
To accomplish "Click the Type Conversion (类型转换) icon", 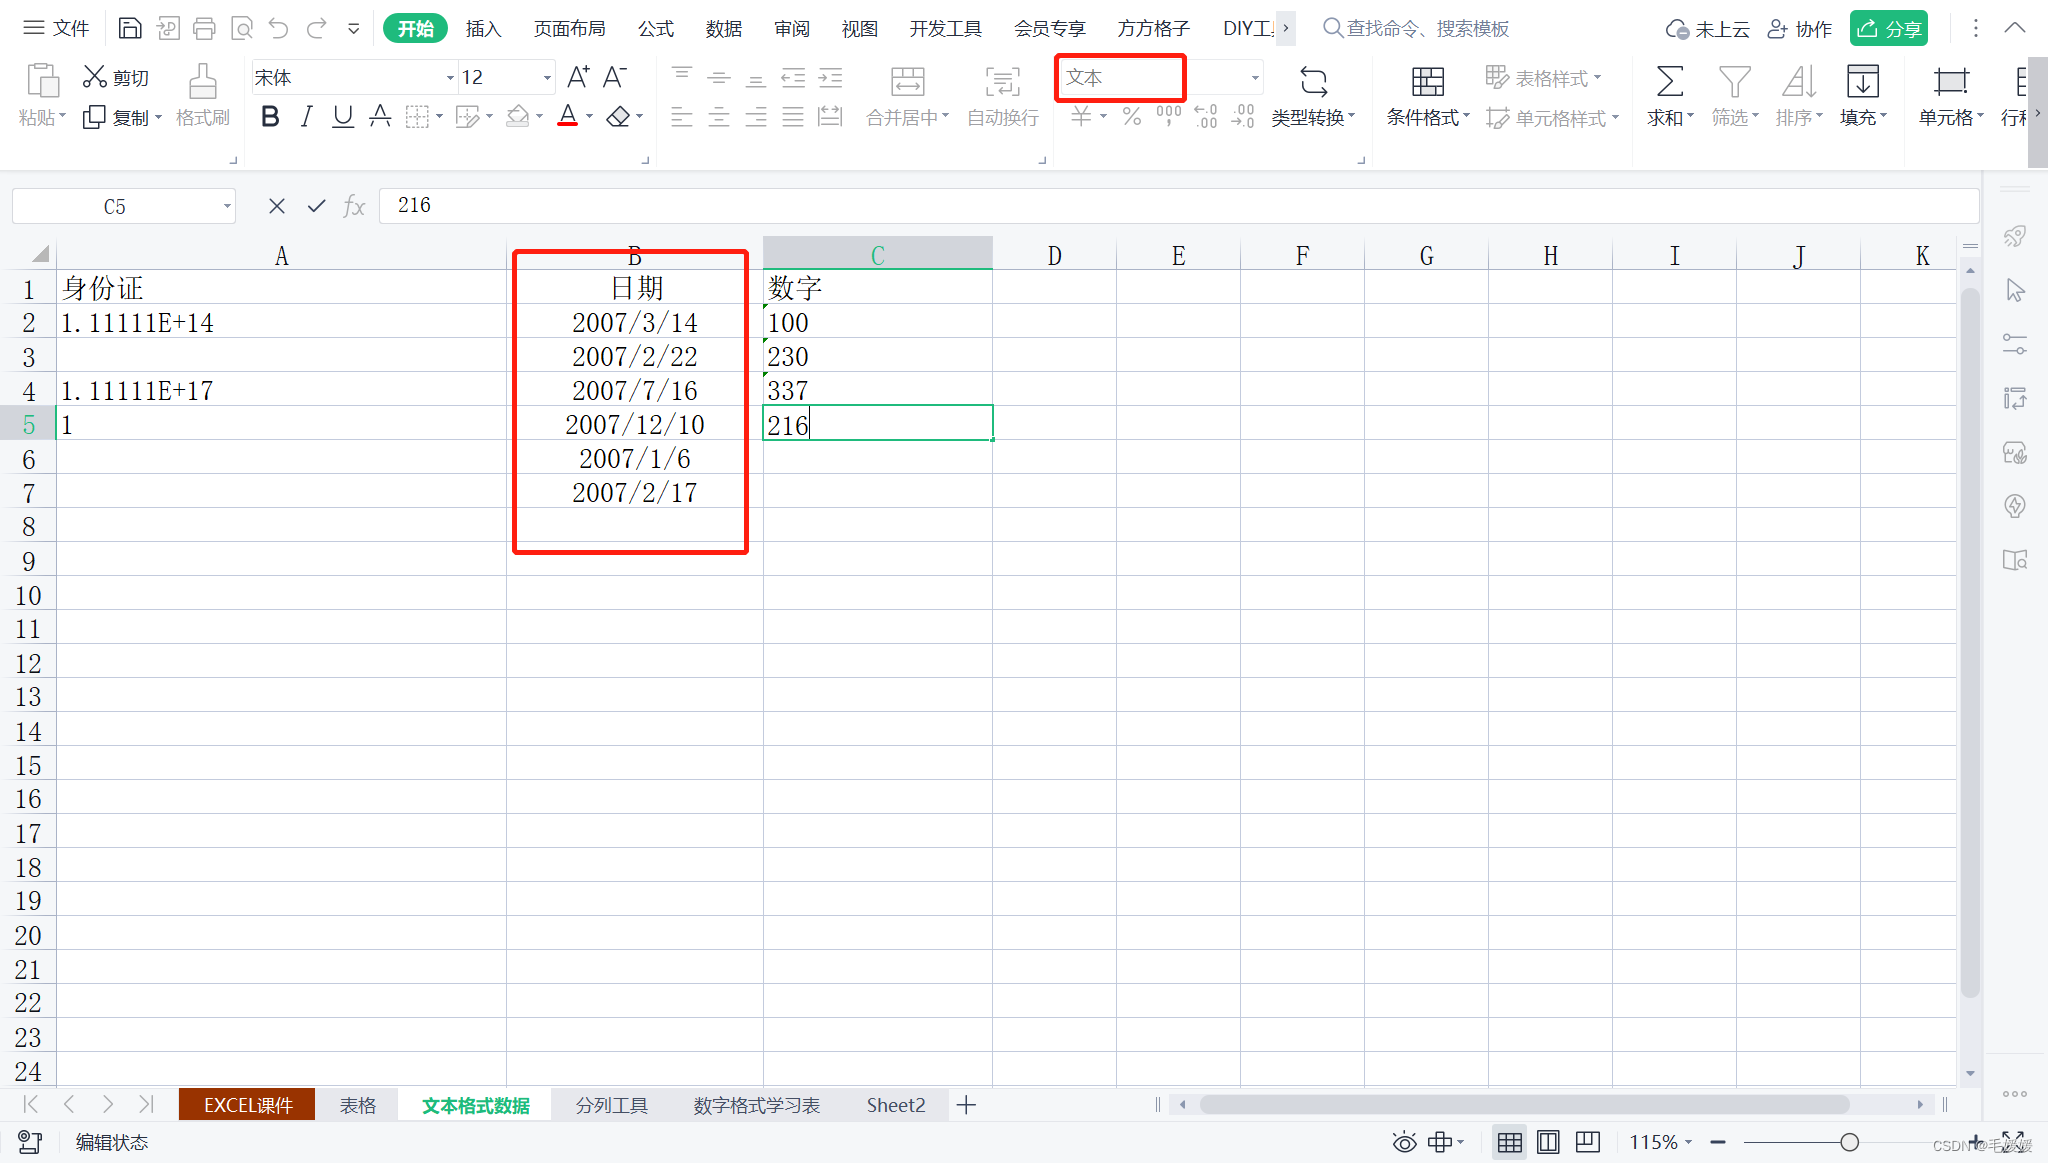I will [1313, 82].
